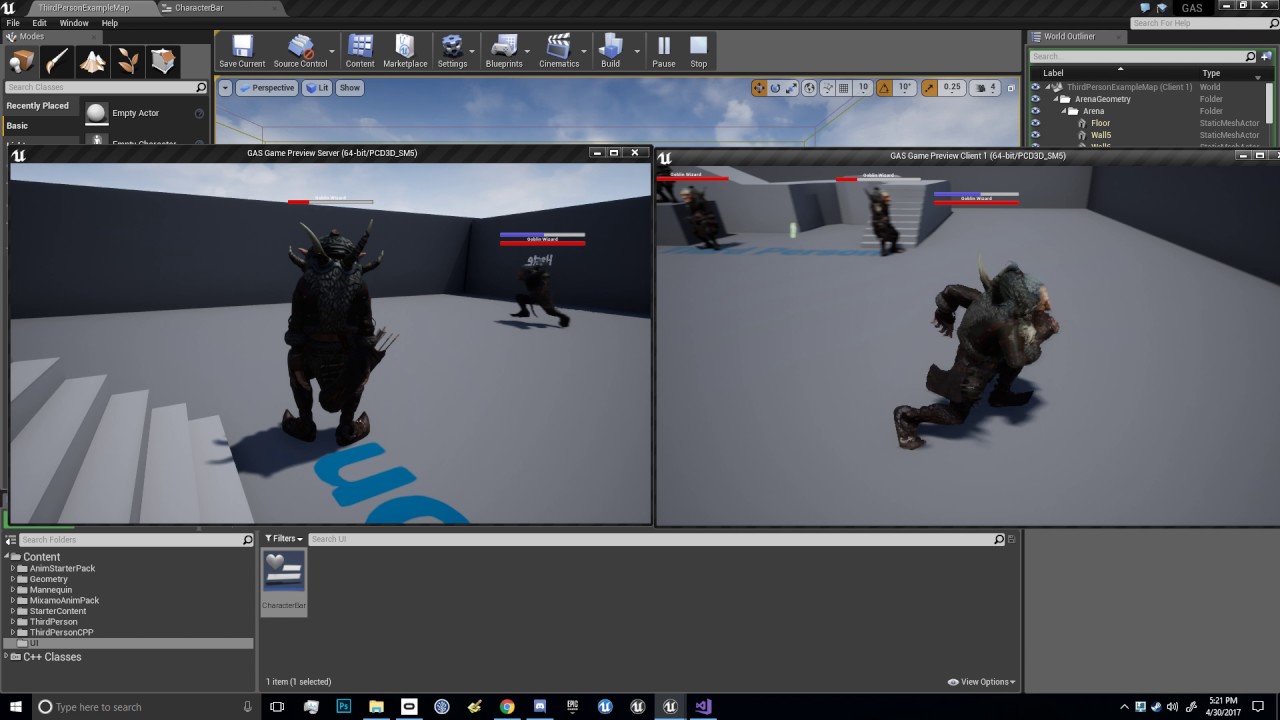Expand AnimStarterPack folder
Screen dimensions: 1280x720
13,569
